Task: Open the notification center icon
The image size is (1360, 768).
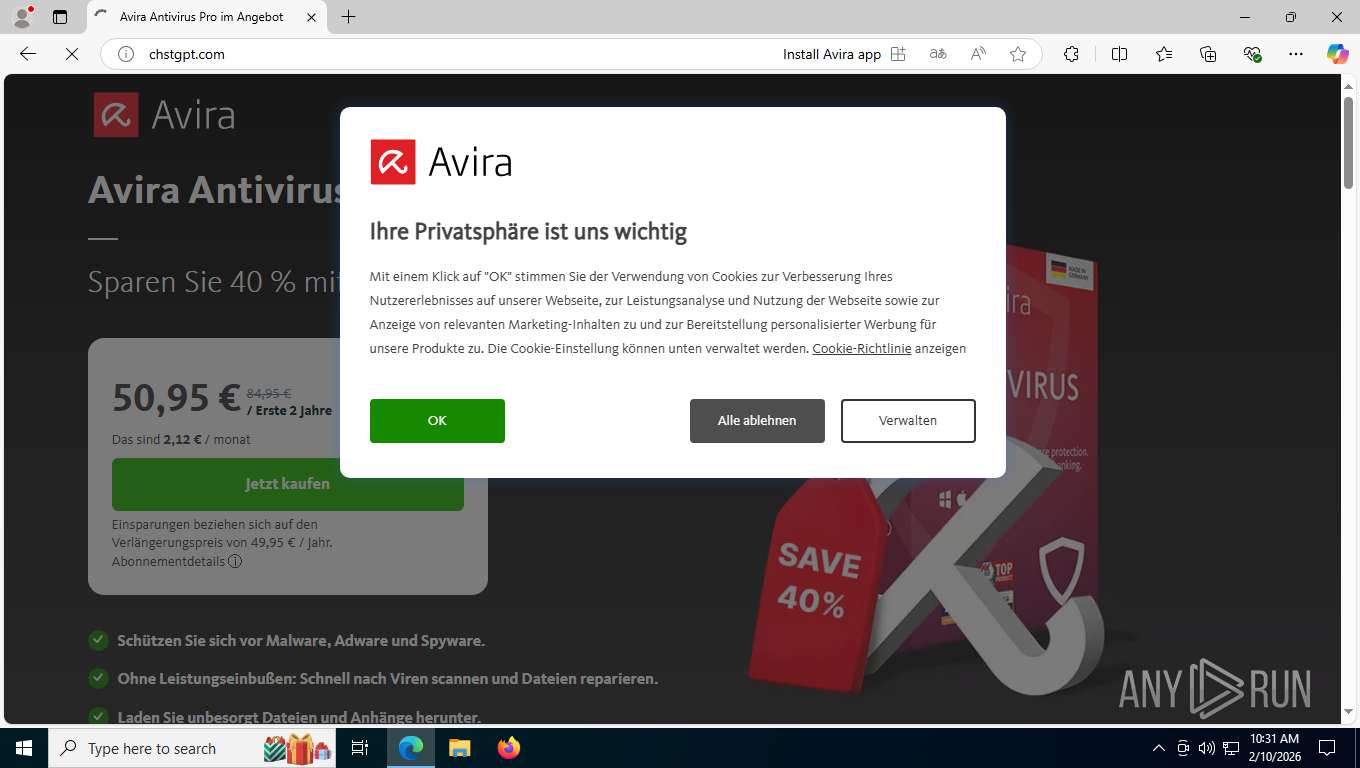Action: [x=1327, y=748]
